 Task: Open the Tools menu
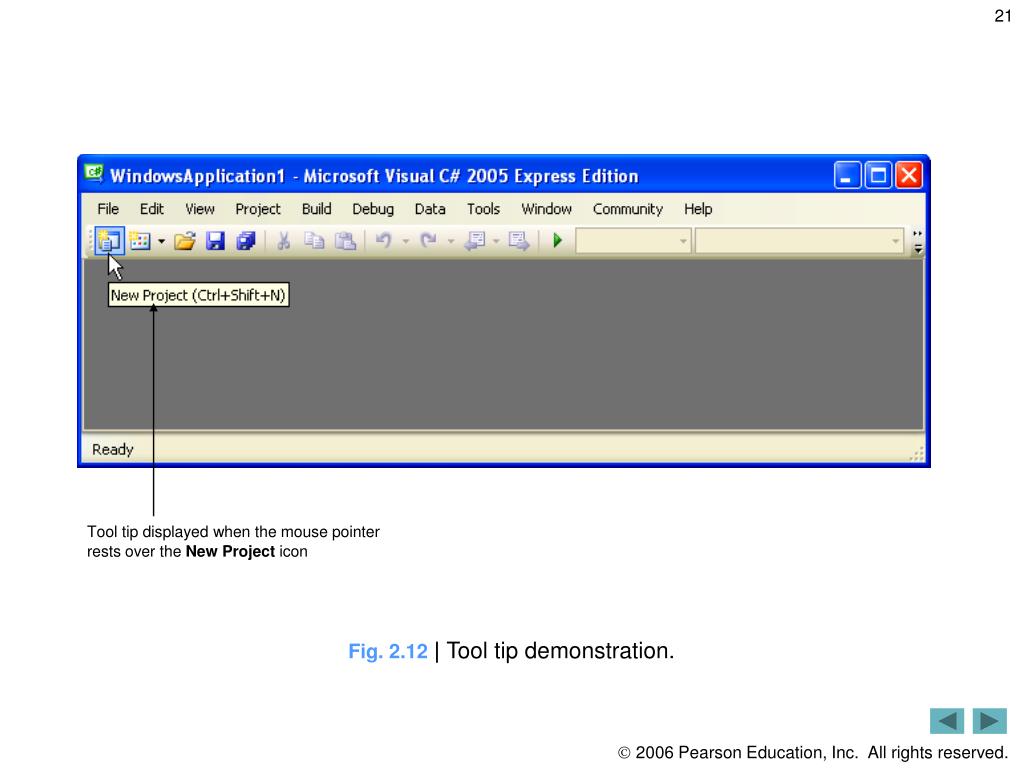(x=483, y=209)
